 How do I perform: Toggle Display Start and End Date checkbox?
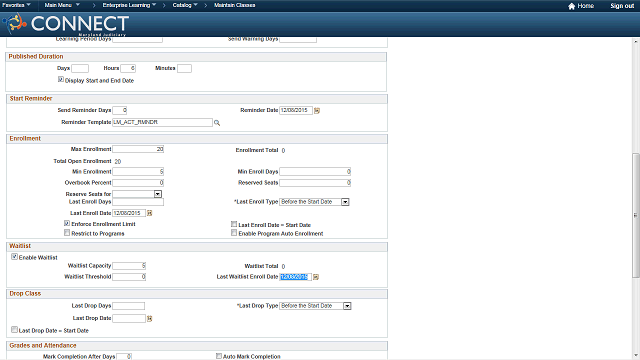(x=61, y=80)
